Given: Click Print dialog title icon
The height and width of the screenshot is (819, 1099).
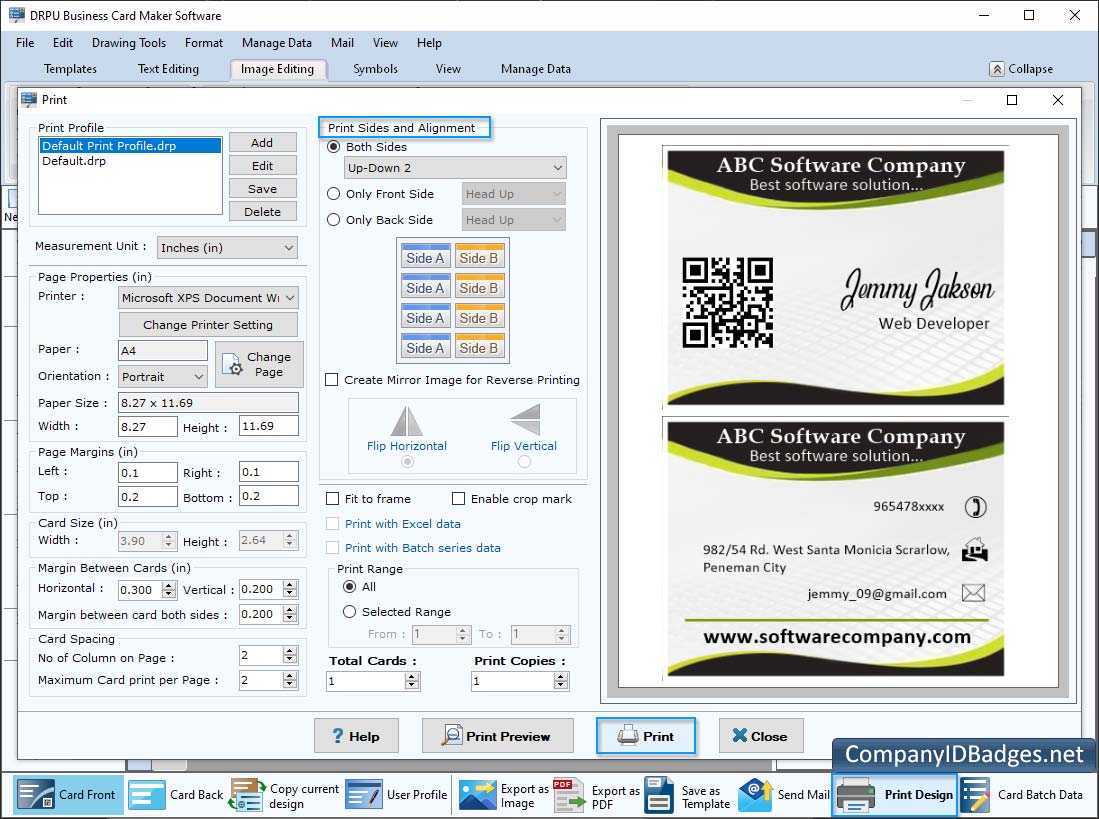Looking at the screenshot, I should click(29, 99).
